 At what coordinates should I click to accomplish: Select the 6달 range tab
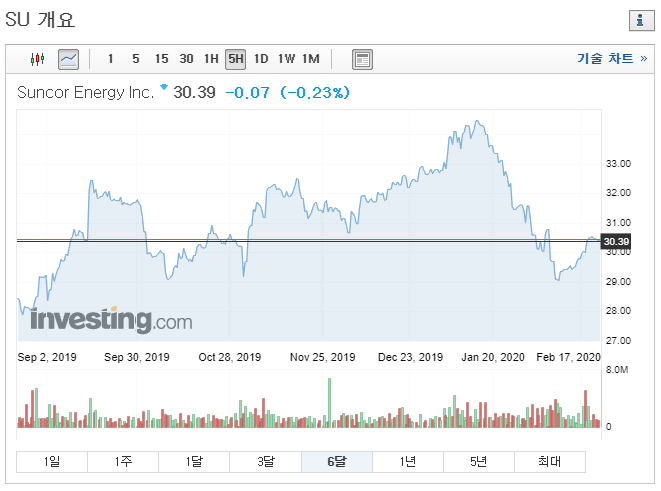337,461
